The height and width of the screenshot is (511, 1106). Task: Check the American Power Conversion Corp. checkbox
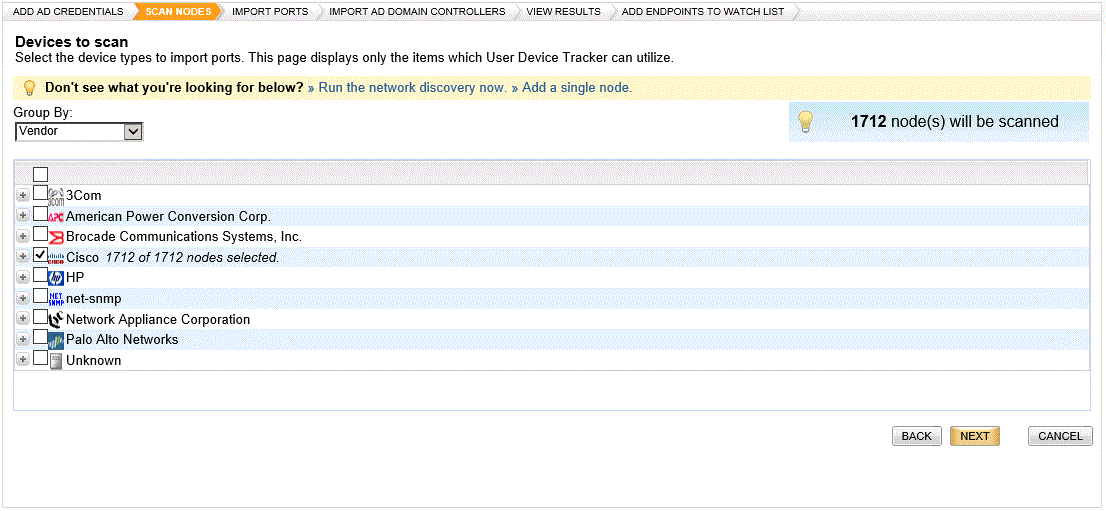[41, 213]
